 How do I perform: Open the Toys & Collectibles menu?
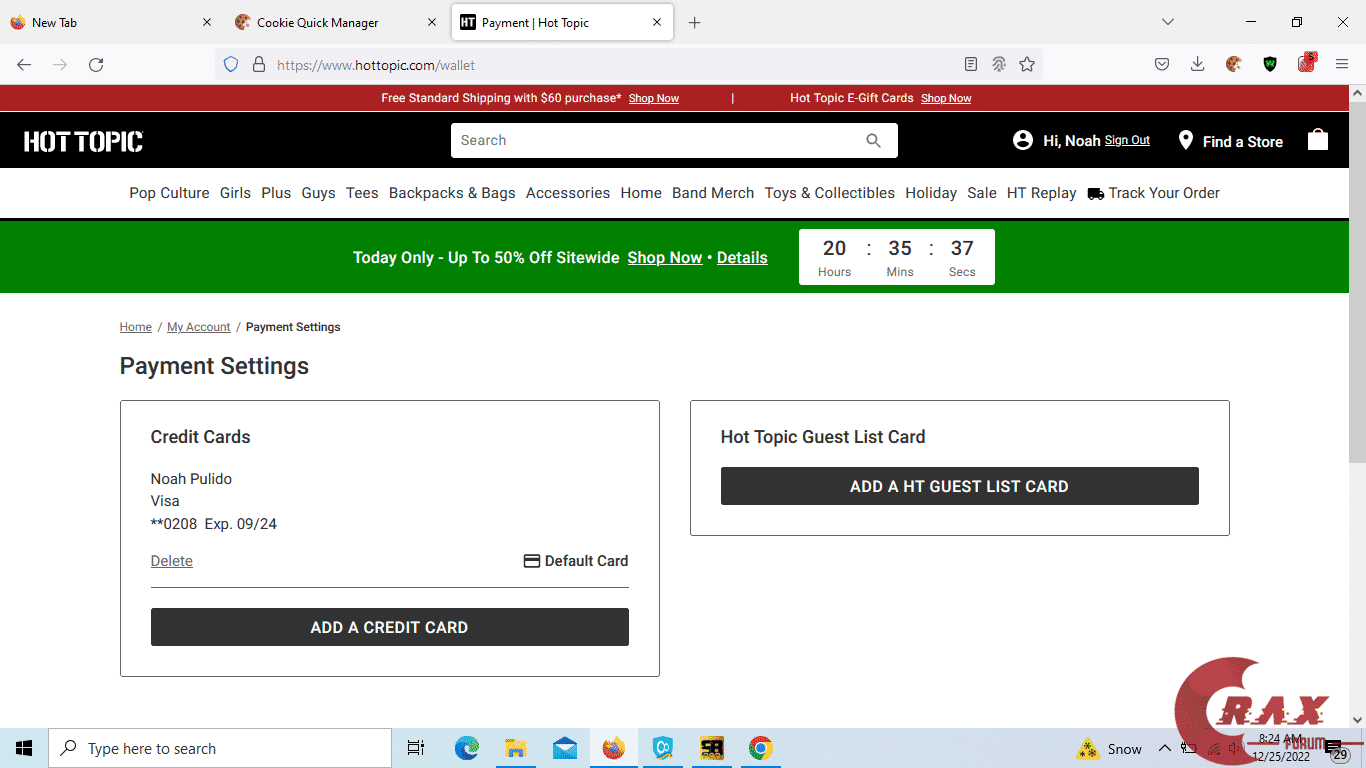pos(830,193)
